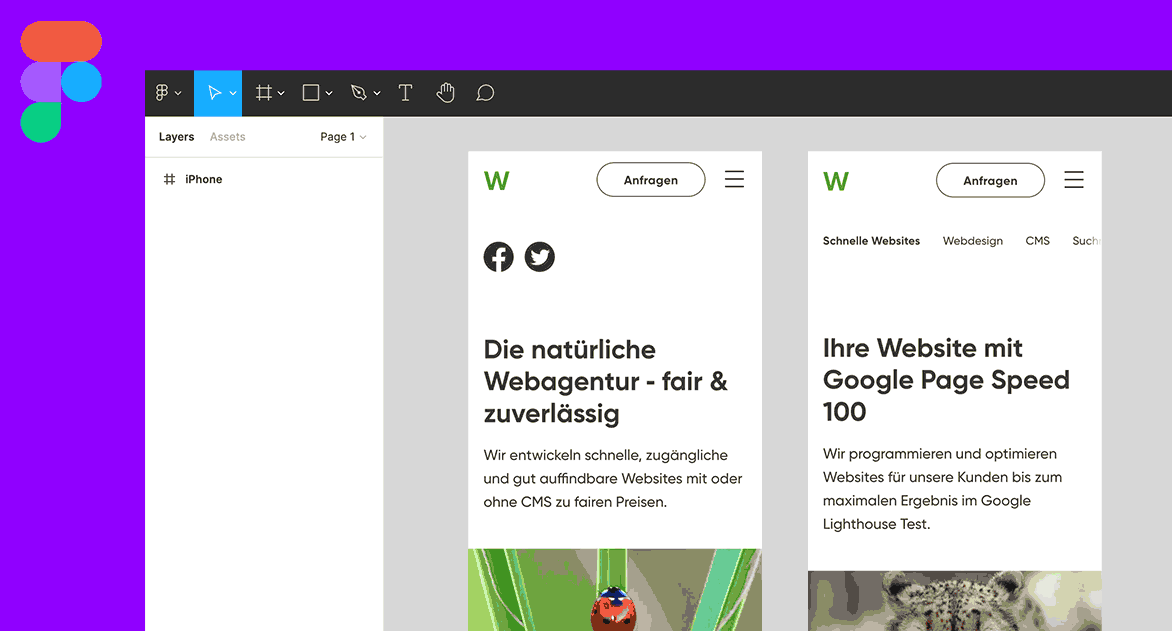Open Move tool options chevron
The height and width of the screenshot is (631, 1172).
click(233, 93)
